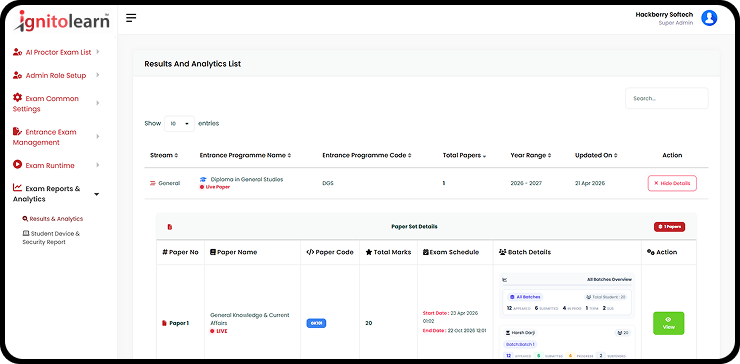
Task: Click the star icon in Total Marks header
Action: (369, 252)
